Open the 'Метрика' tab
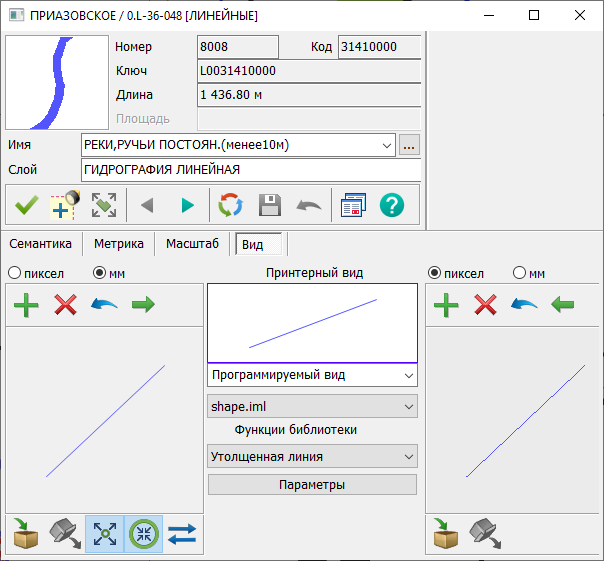 [119, 243]
